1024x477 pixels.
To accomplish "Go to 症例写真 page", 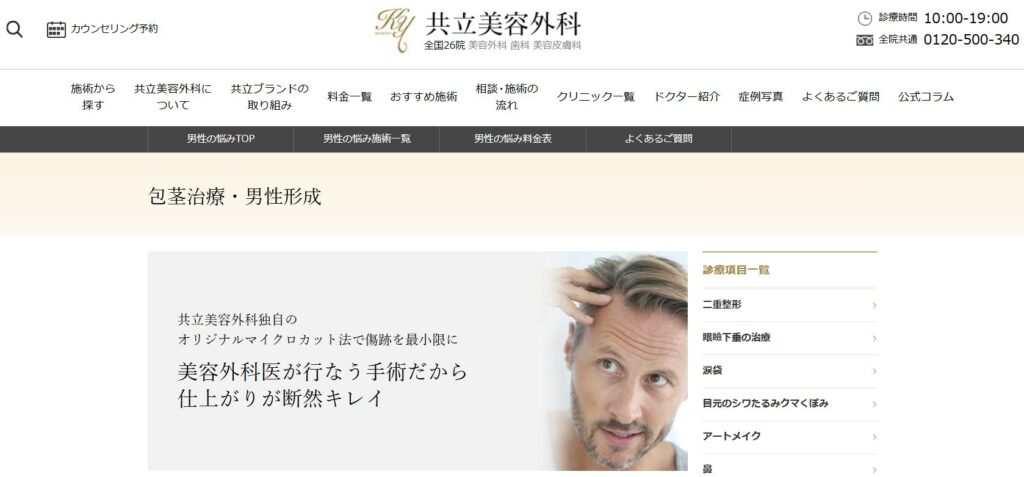I will (761, 97).
